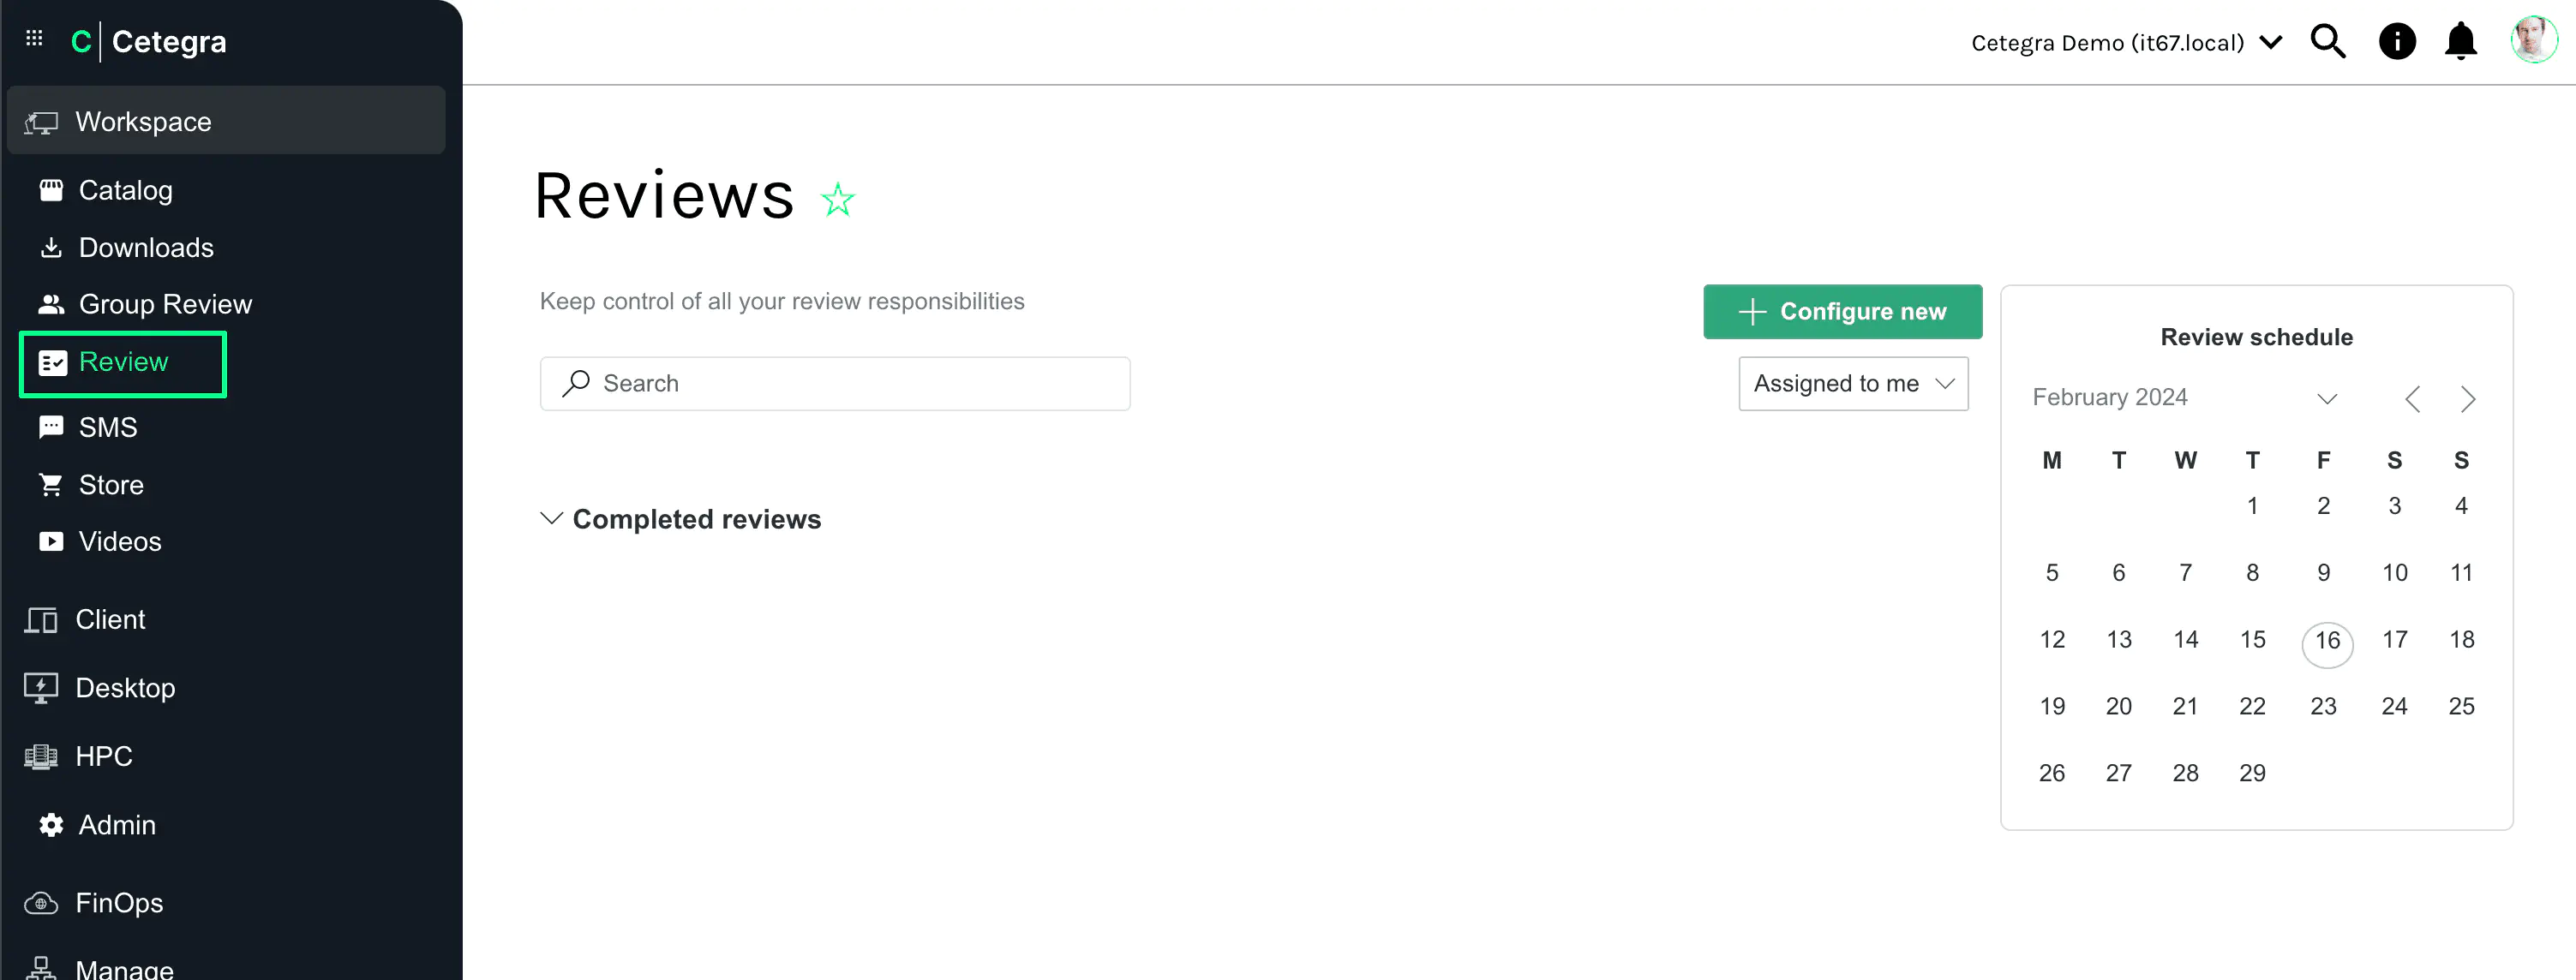2576x980 pixels.
Task: Star the Reviews page as favorite
Action: (838, 198)
